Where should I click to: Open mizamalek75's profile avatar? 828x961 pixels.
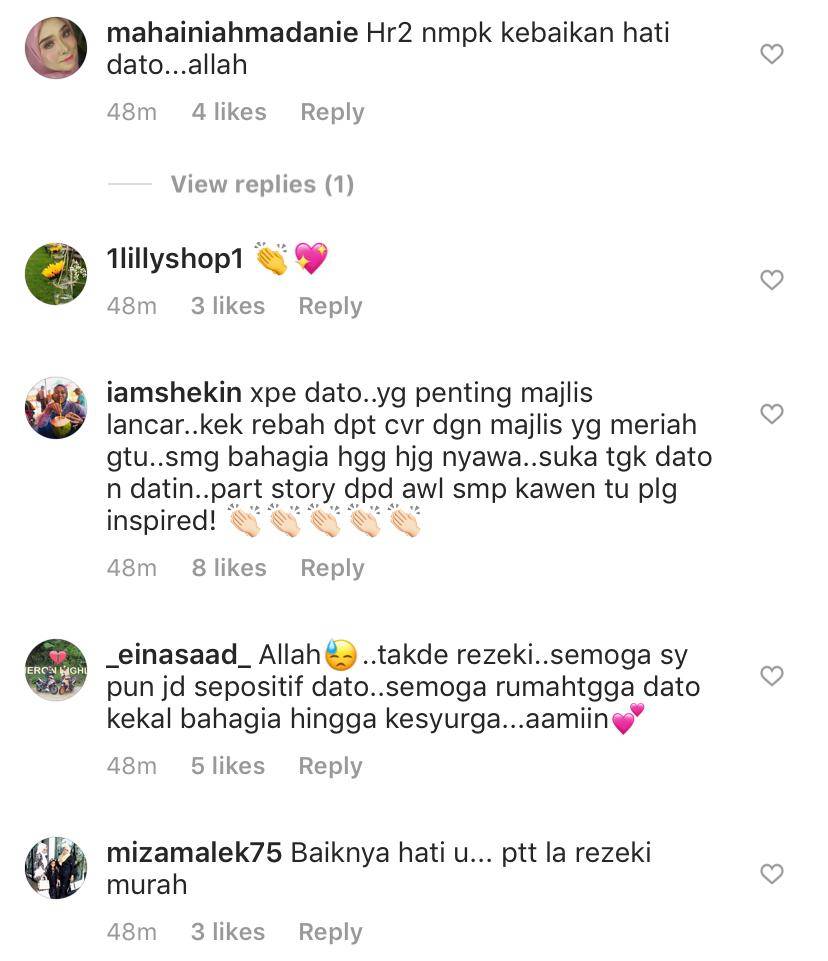click(x=56, y=868)
